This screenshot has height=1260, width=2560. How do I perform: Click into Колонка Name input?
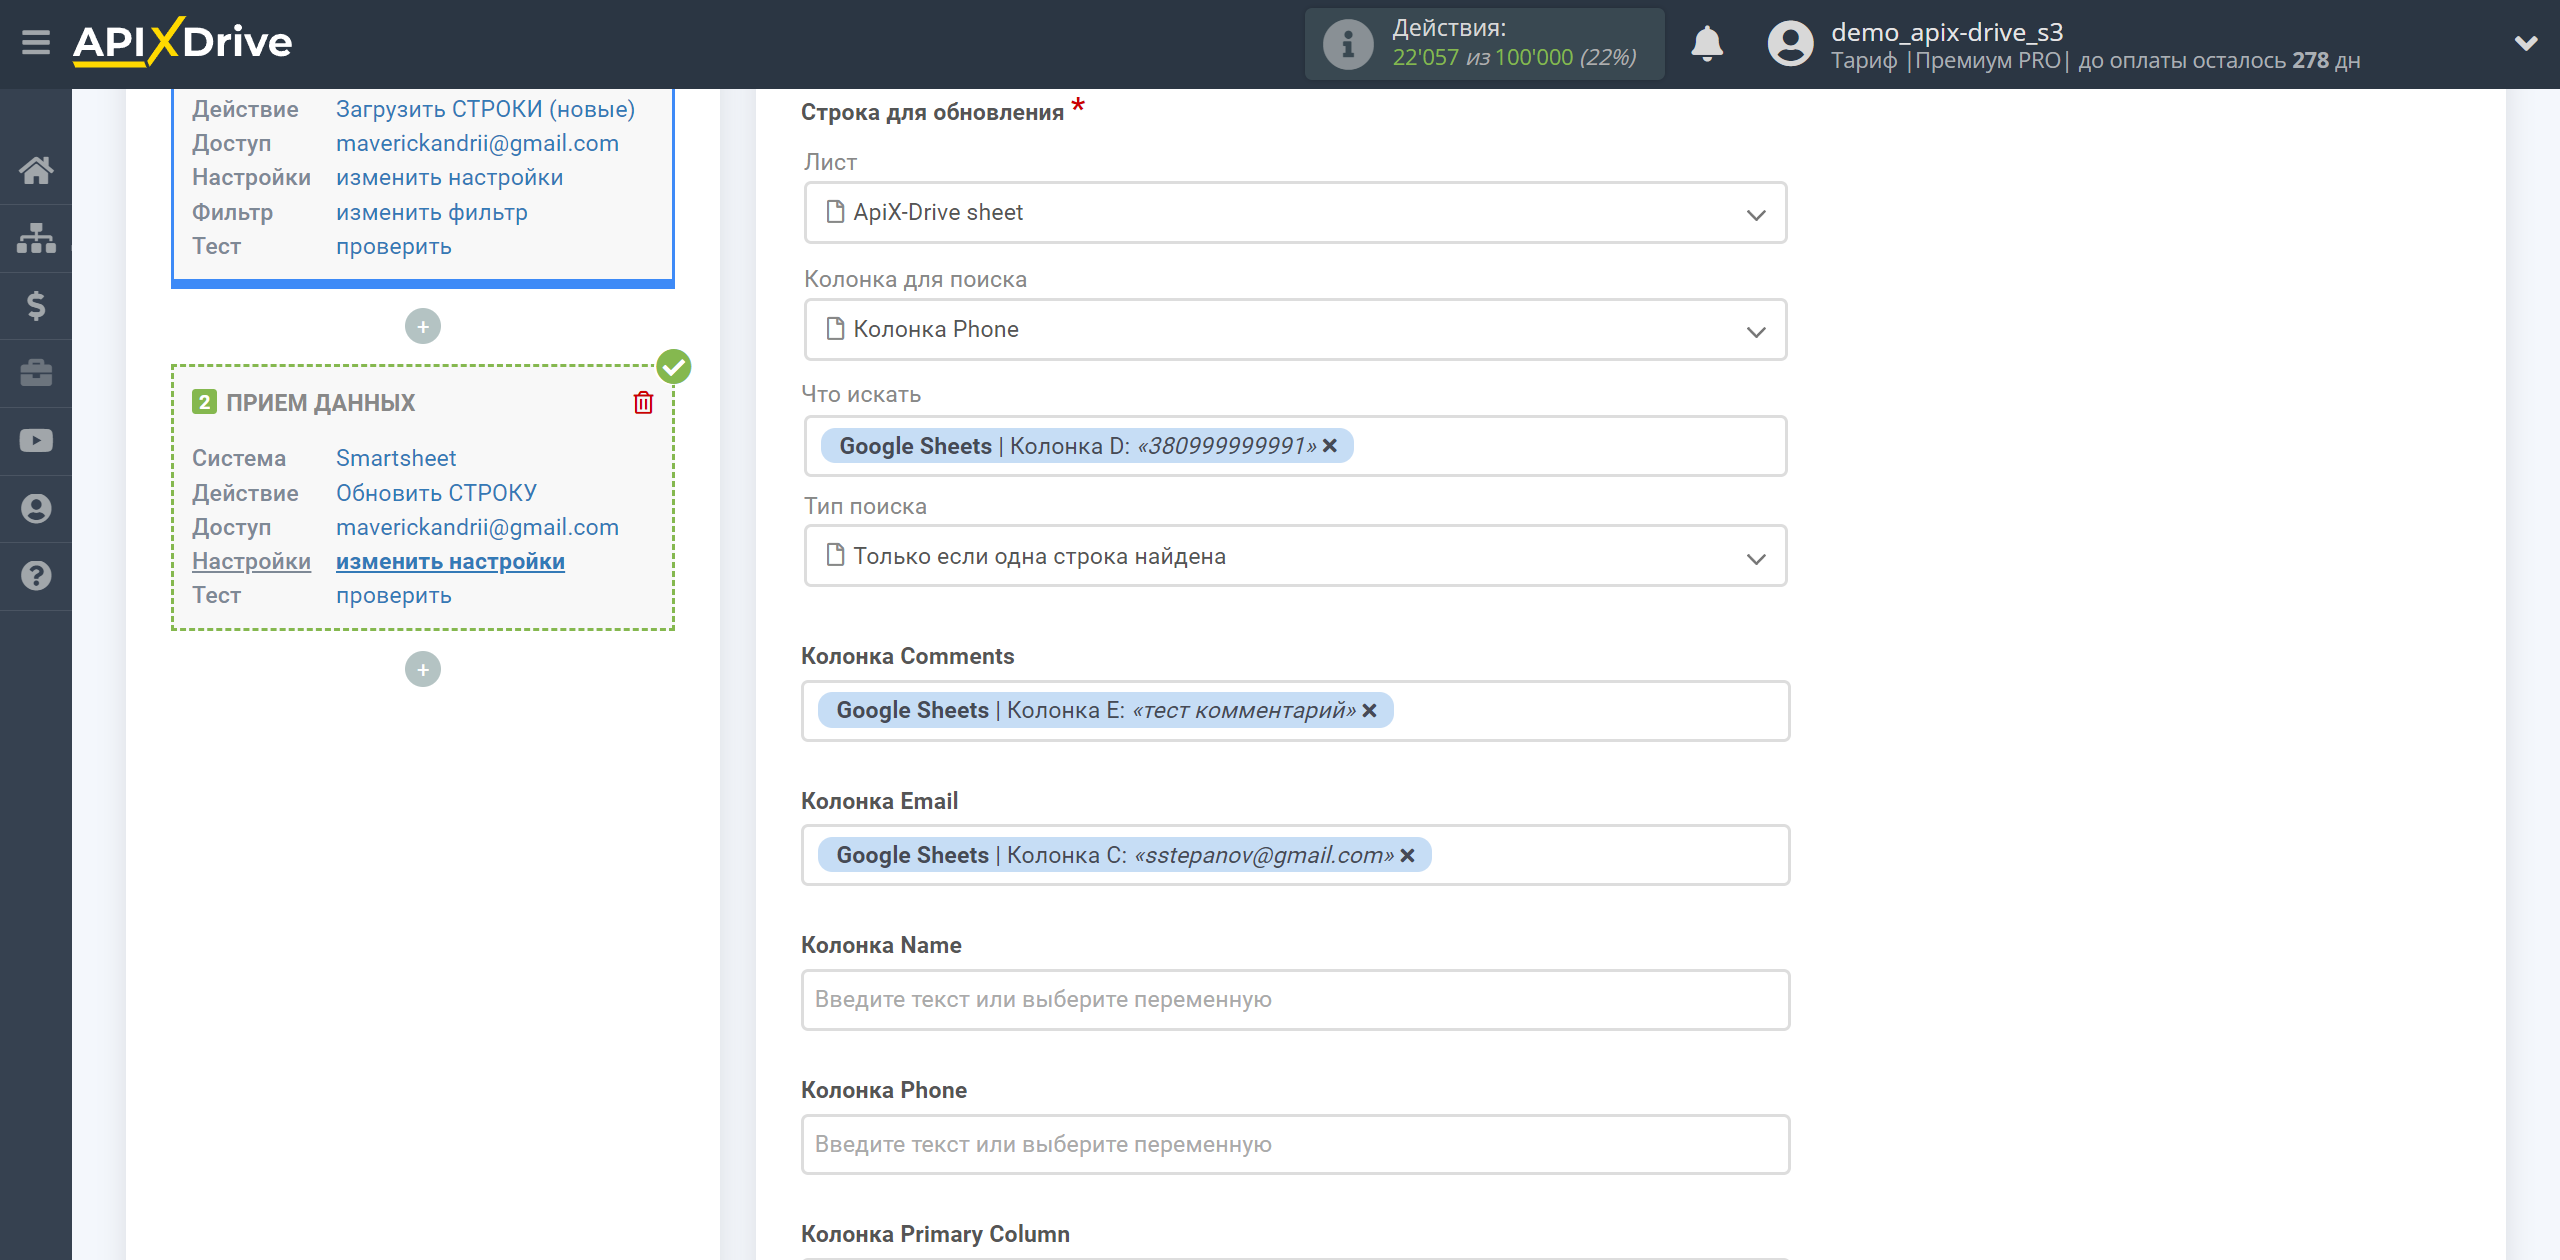coord(1295,1000)
